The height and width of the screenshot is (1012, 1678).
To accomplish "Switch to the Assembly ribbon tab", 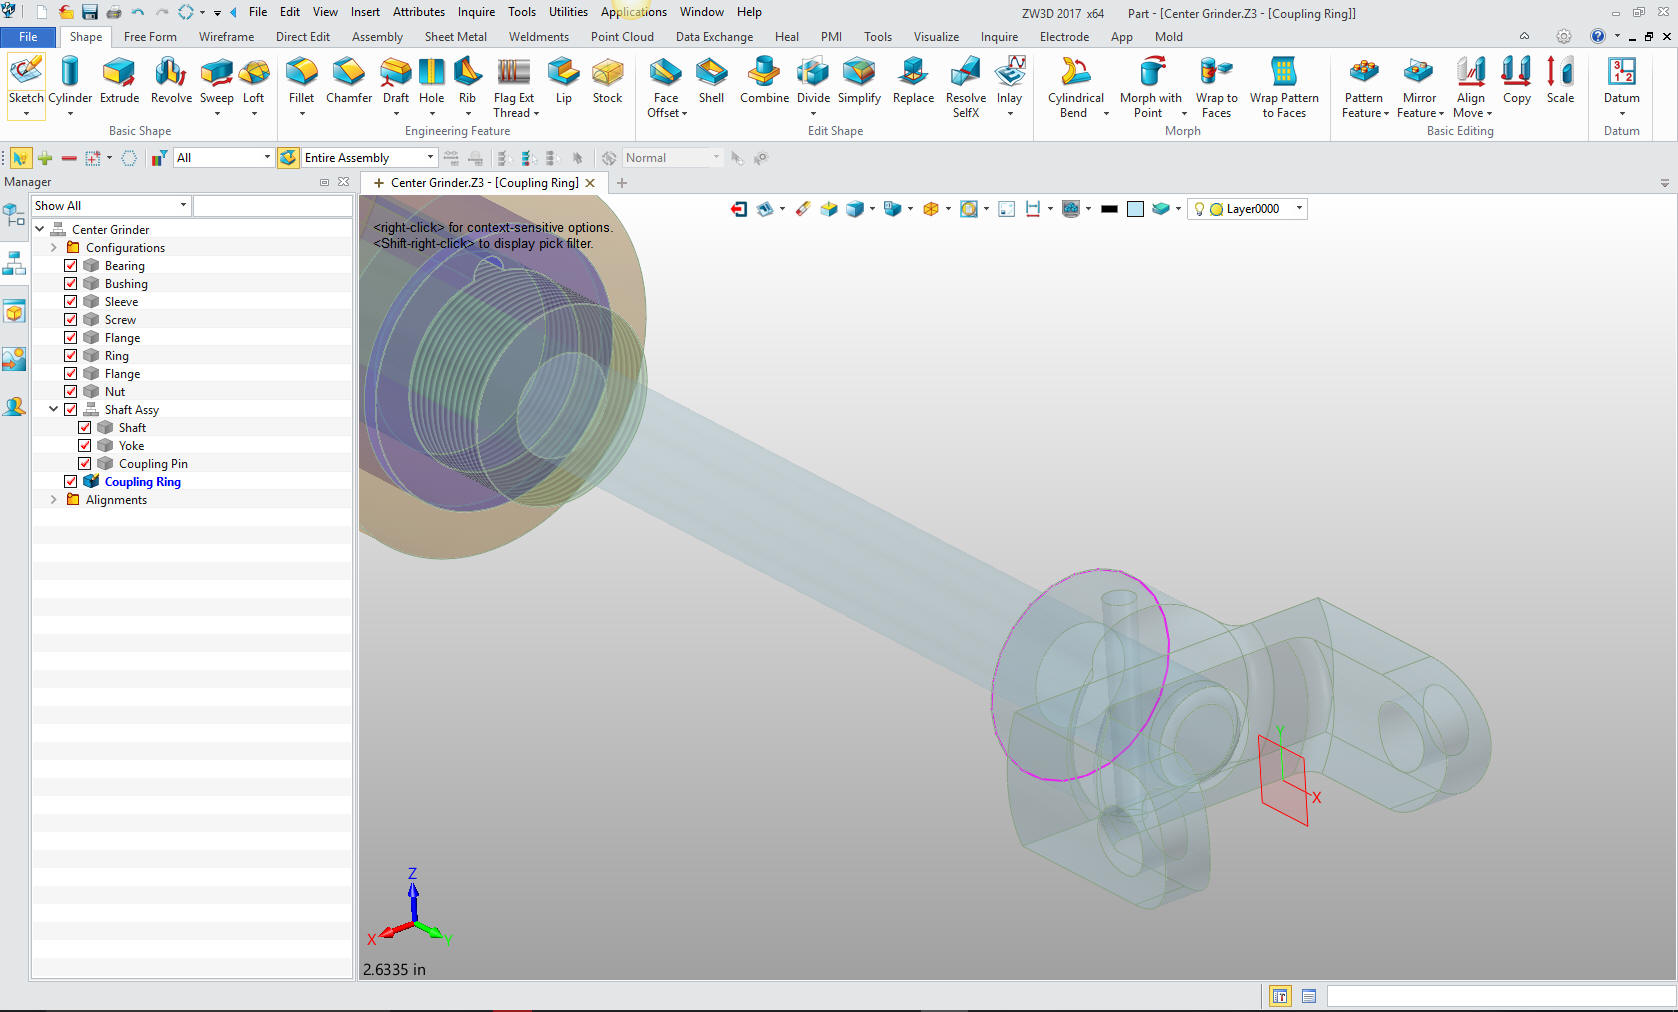I will click(377, 37).
